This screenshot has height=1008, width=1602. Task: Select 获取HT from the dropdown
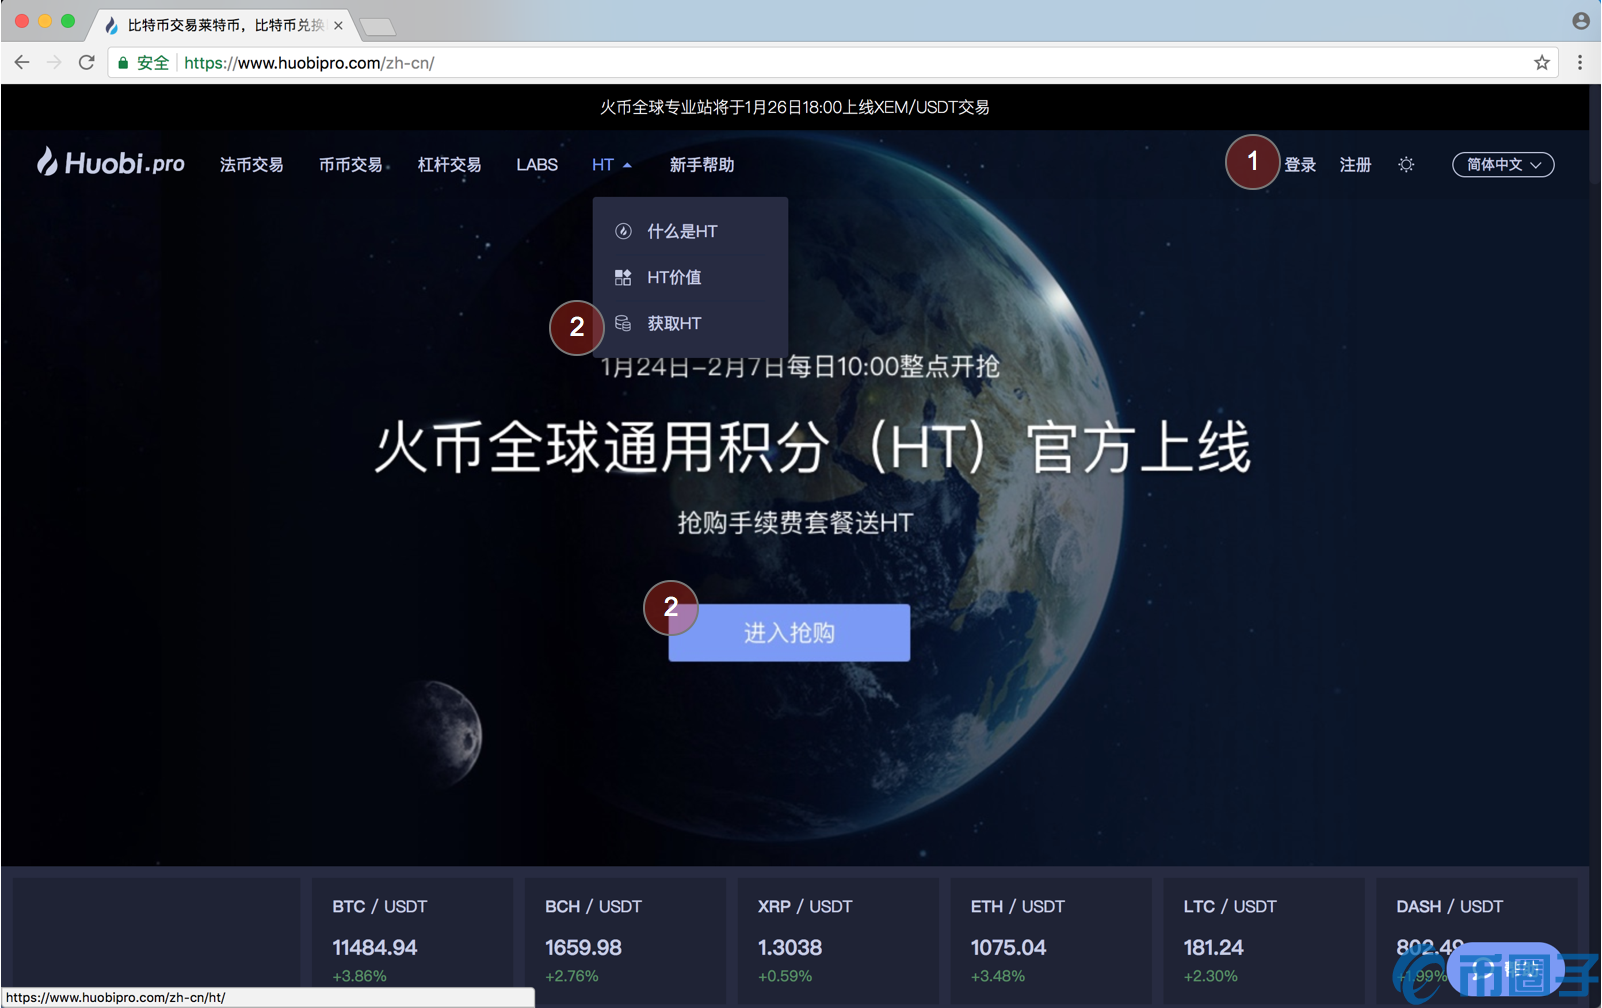point(690,323)
